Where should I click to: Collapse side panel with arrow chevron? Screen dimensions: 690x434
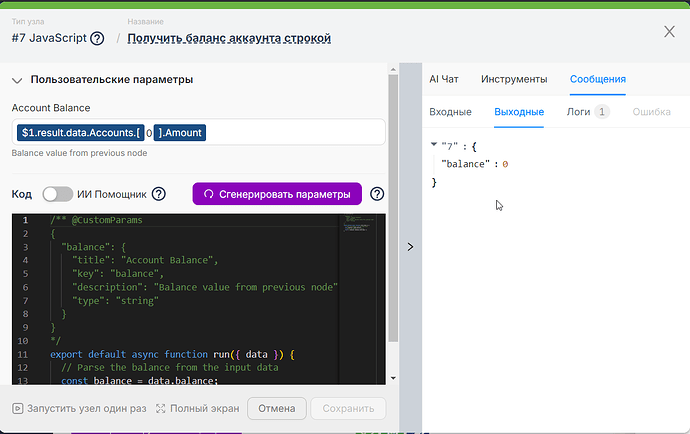pos(410,247)
